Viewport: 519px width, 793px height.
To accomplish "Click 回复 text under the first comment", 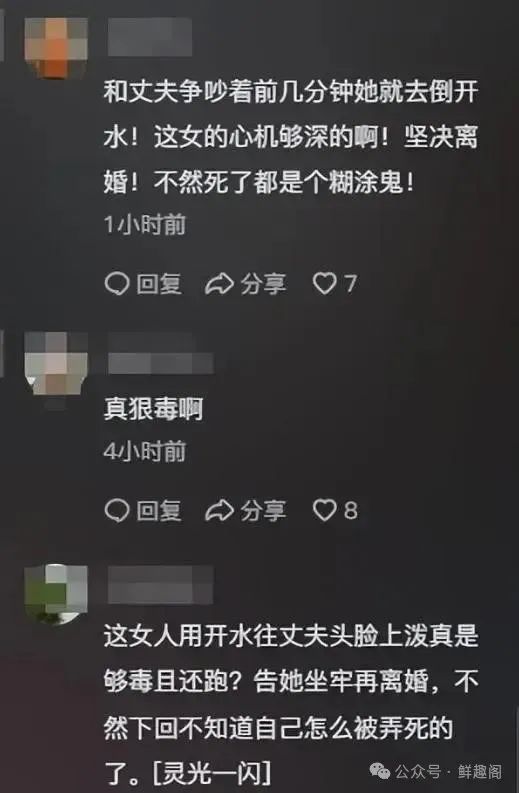I will (159, 284).
